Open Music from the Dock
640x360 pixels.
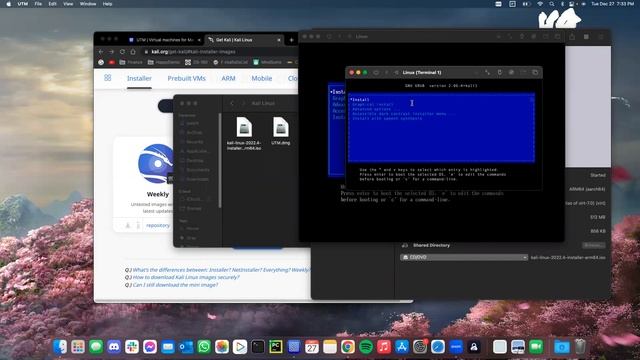click(384, 347)
